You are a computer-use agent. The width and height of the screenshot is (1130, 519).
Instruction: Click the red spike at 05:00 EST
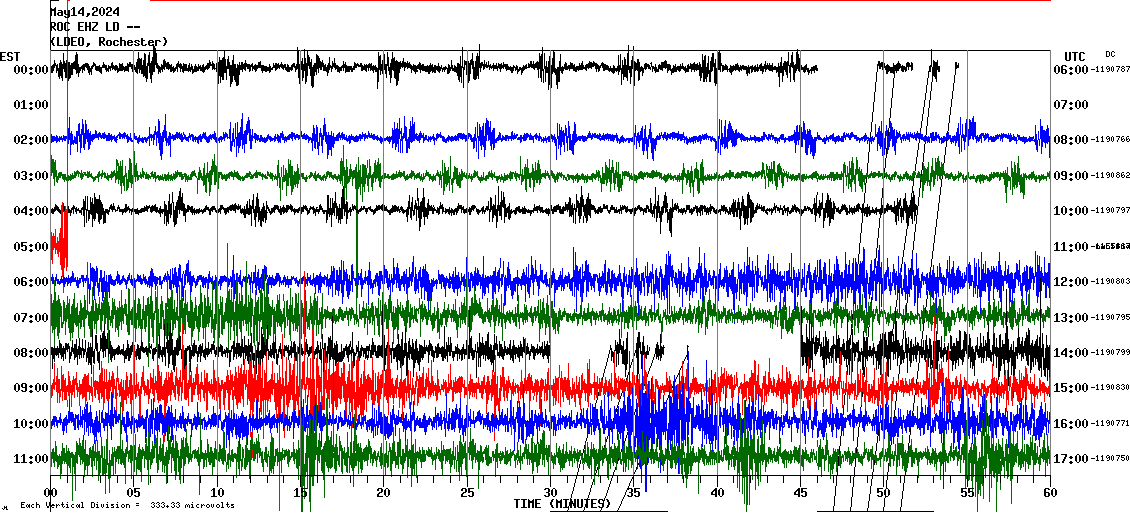pyautogui.click(x=60, y=240)
